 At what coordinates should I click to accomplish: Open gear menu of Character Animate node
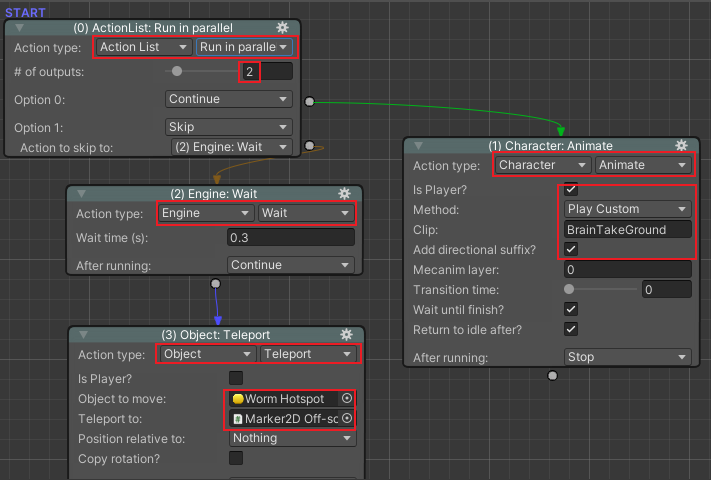click(x=682, y=145)
